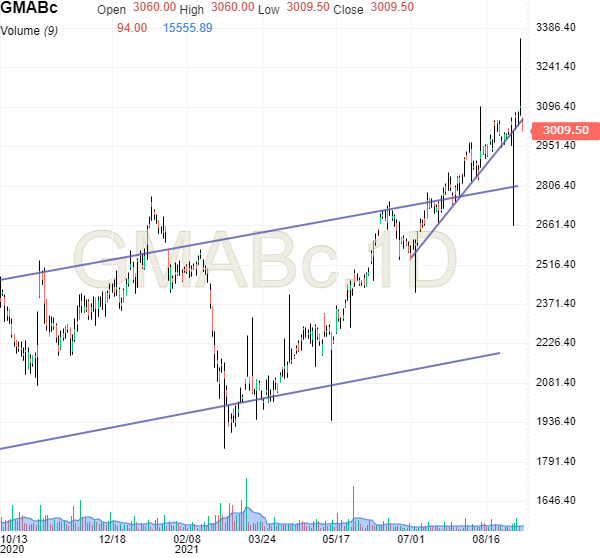Click the GMABc symbol title
The height and width of the screenshot is (558, 600).
[29, 9]
